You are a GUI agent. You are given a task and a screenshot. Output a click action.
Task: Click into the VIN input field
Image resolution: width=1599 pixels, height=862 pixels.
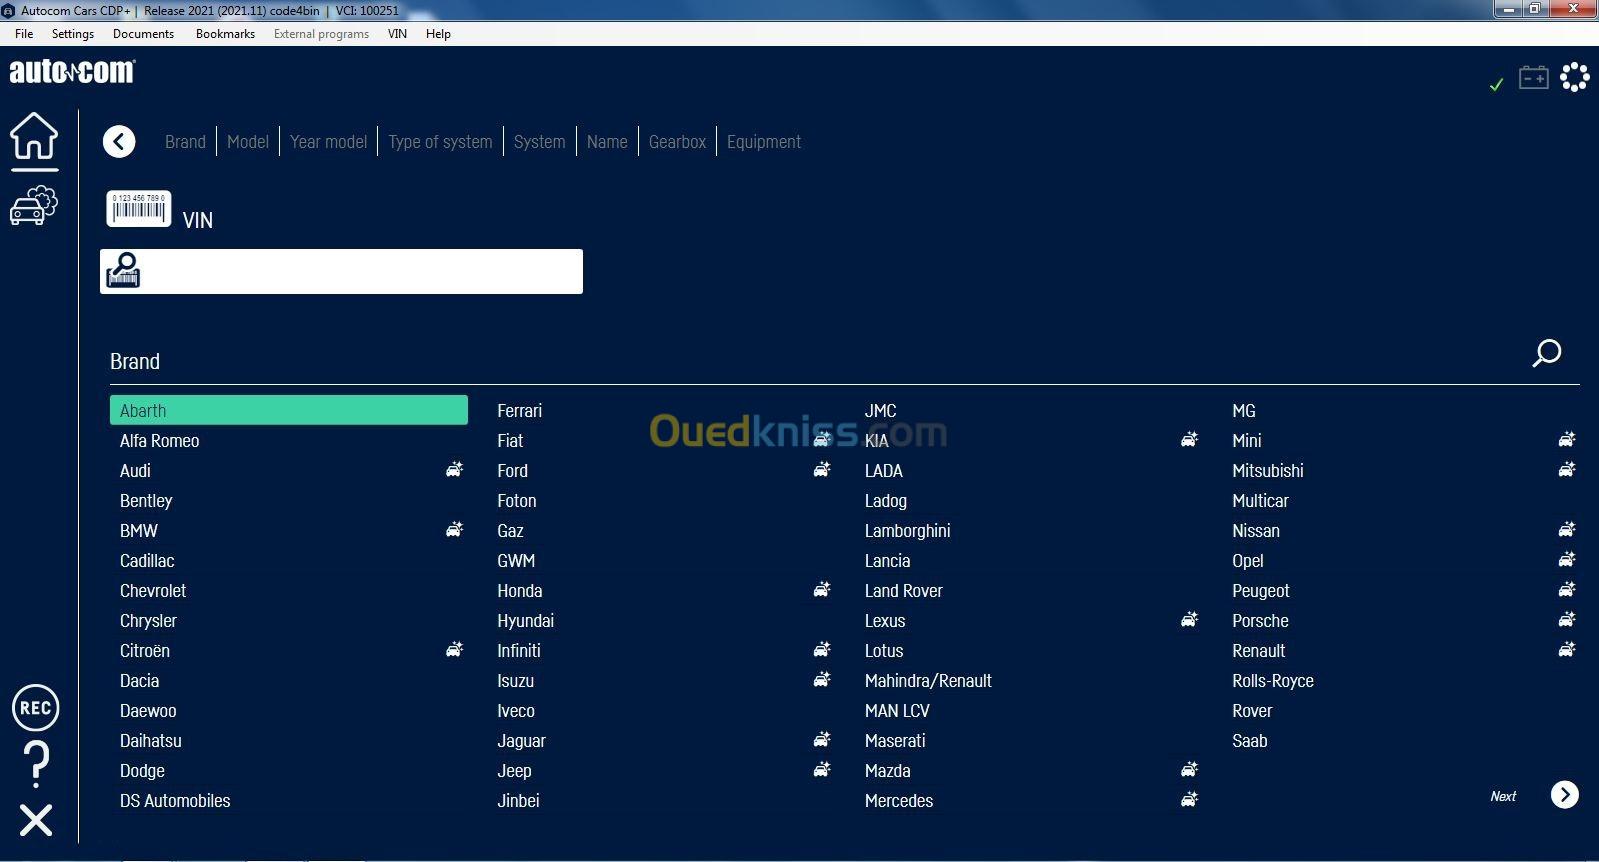click(x=341, y=271)
